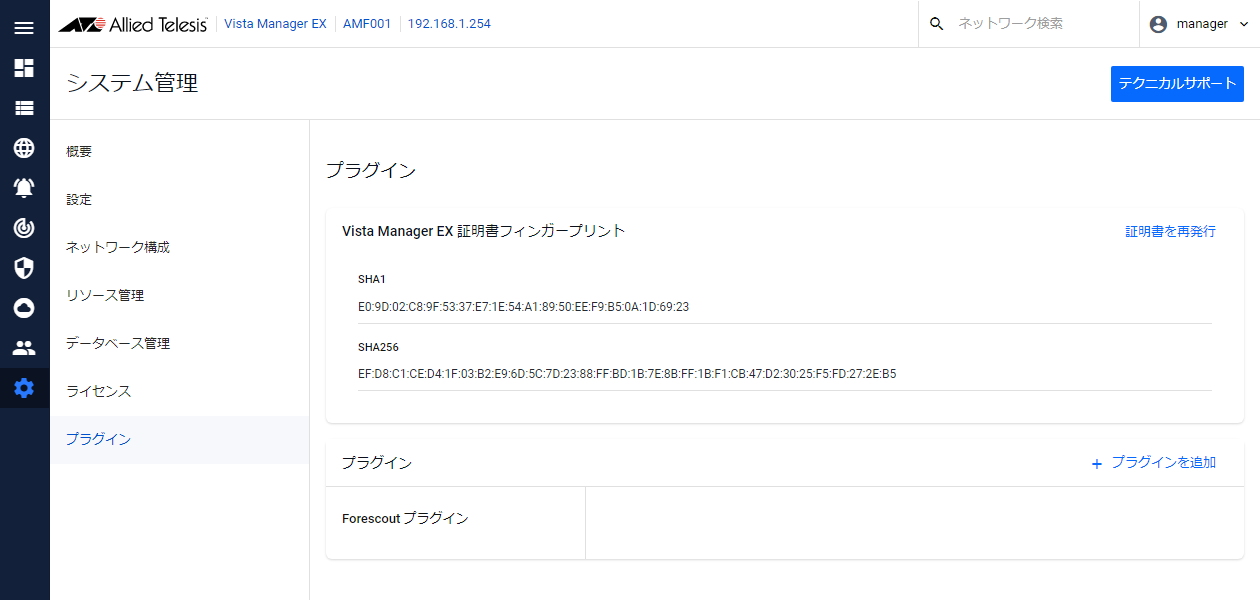Open the hamburger navigation menu
The height and width of the screenshot is (600, 1260).
coord(24,27)
